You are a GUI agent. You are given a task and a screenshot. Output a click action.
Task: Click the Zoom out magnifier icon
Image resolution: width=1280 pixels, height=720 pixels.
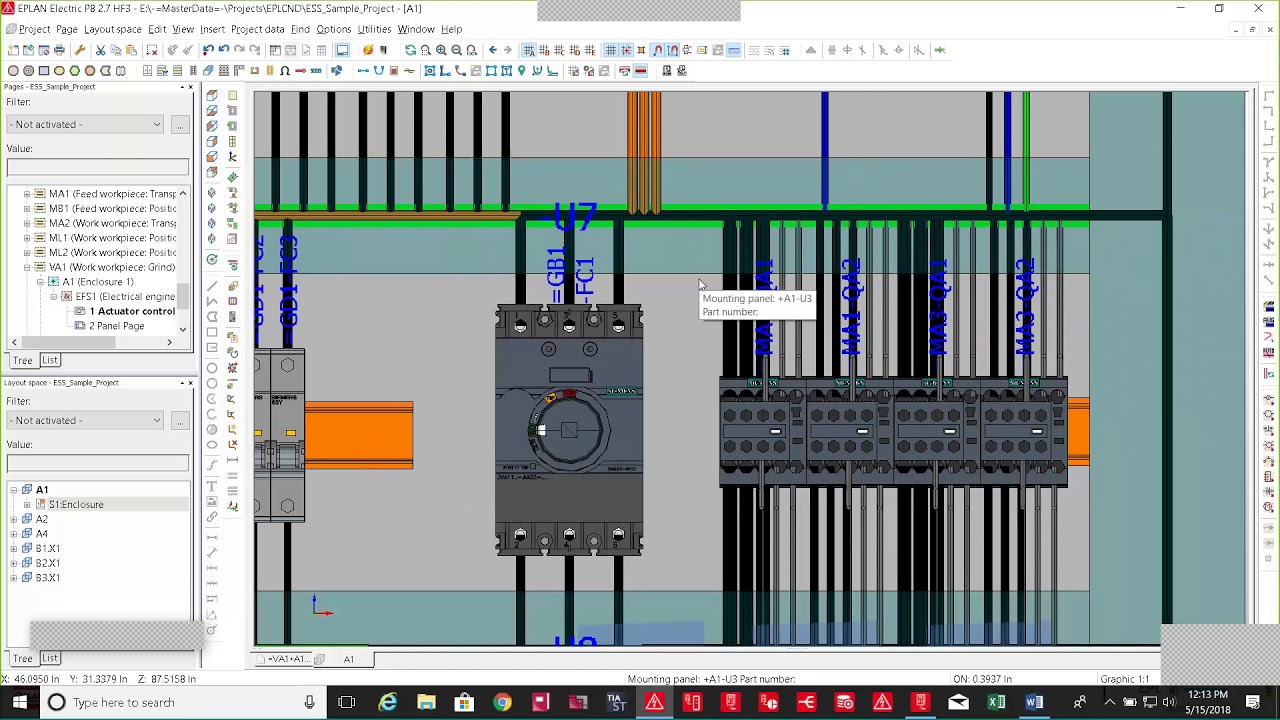[456, 50]
